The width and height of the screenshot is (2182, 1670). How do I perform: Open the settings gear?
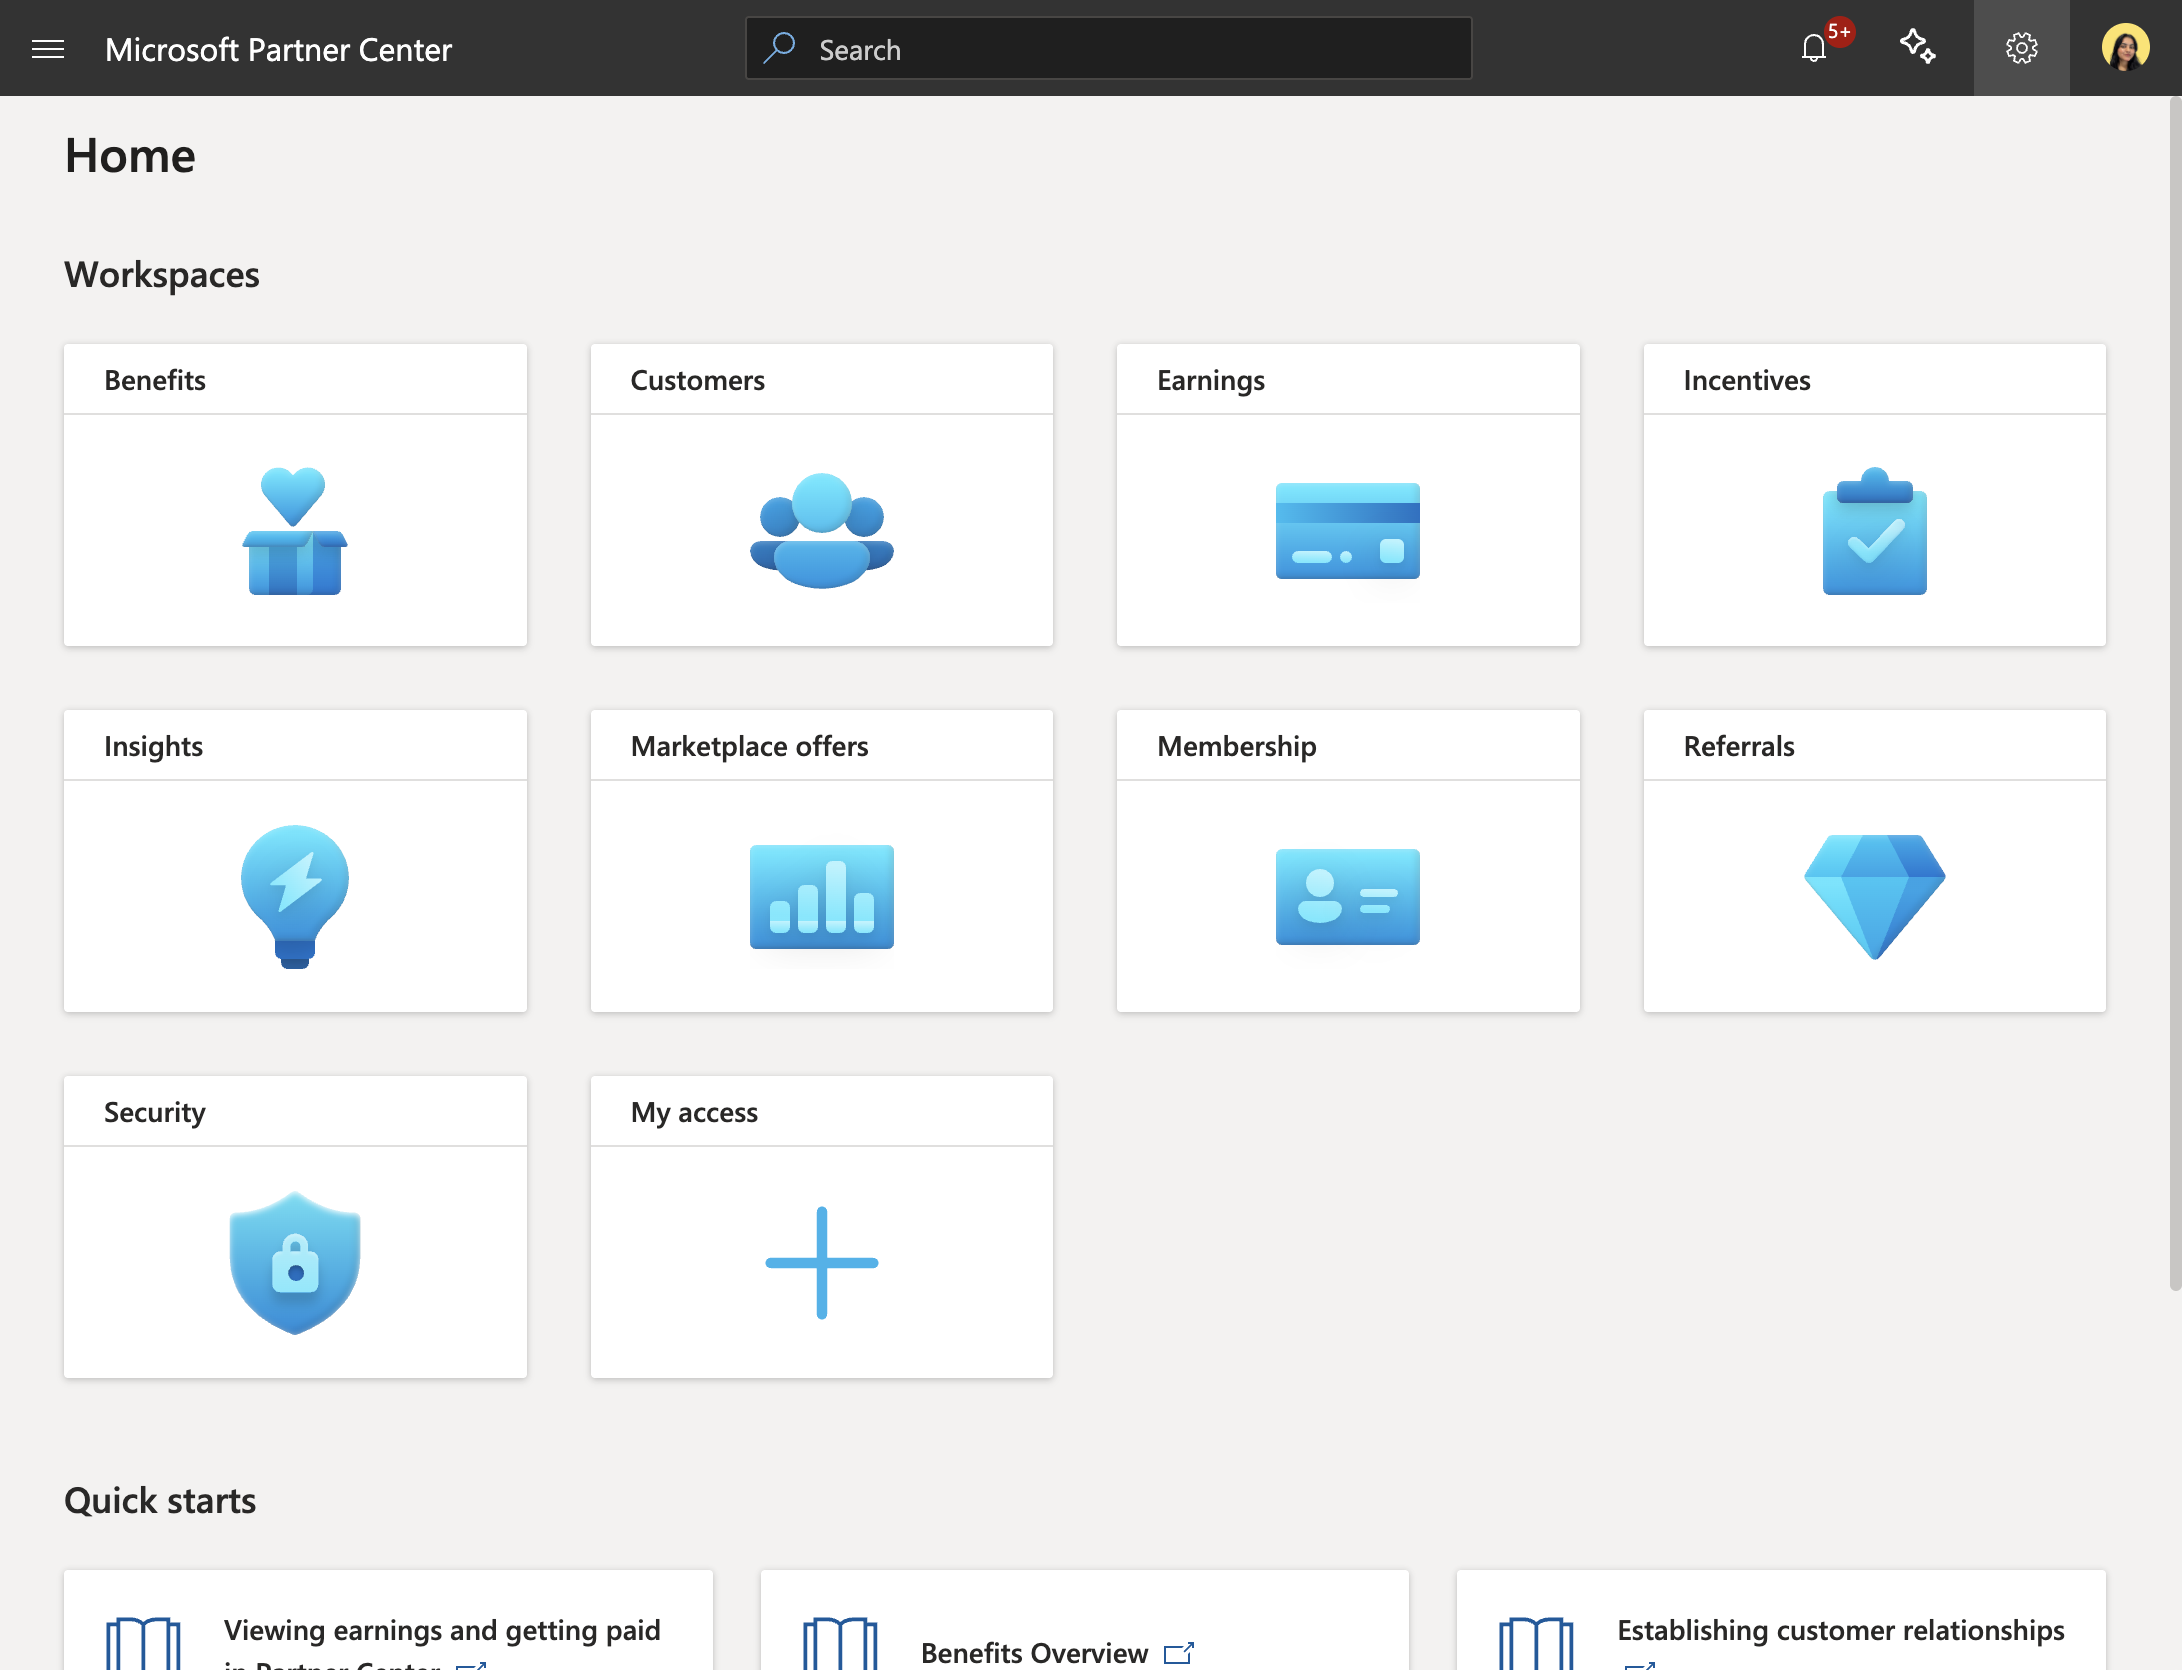pyautogui.click(x=2022, y=48)
